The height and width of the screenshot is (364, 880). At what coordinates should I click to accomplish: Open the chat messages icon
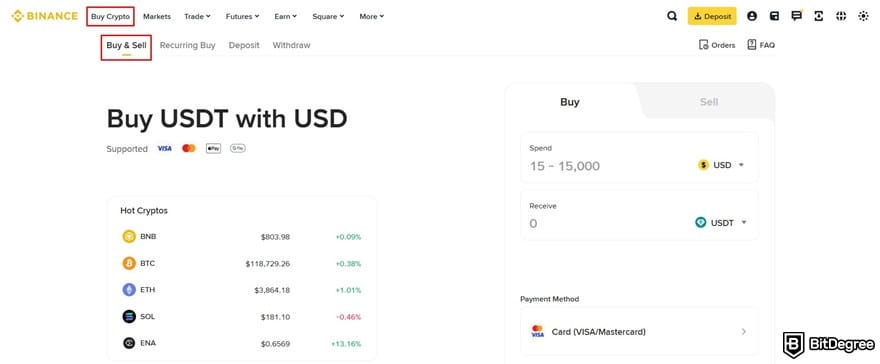pyautogui.click(x=796, y=16)
